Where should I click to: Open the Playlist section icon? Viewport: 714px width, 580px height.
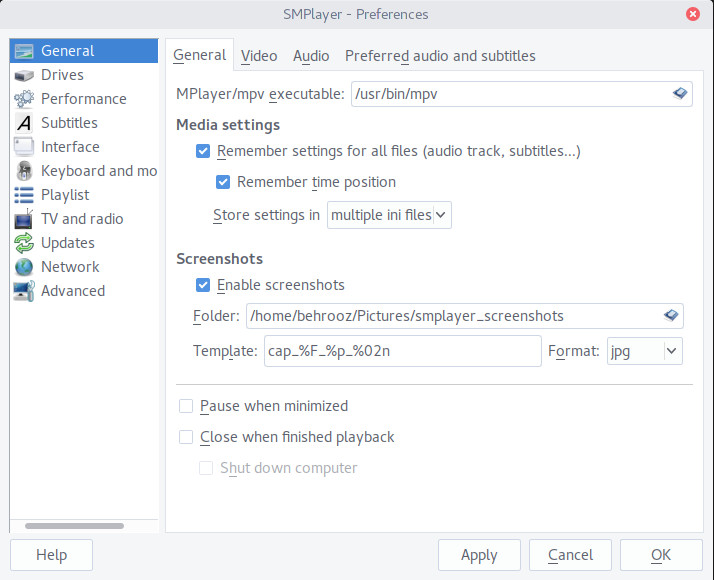[24, 195]
